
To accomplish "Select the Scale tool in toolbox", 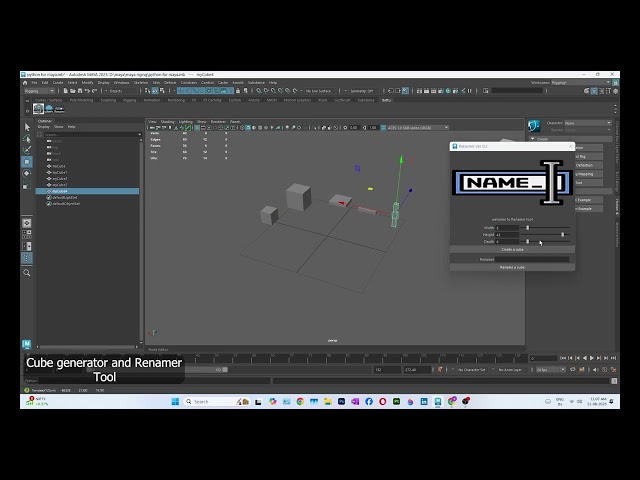I will click(27, 186).
